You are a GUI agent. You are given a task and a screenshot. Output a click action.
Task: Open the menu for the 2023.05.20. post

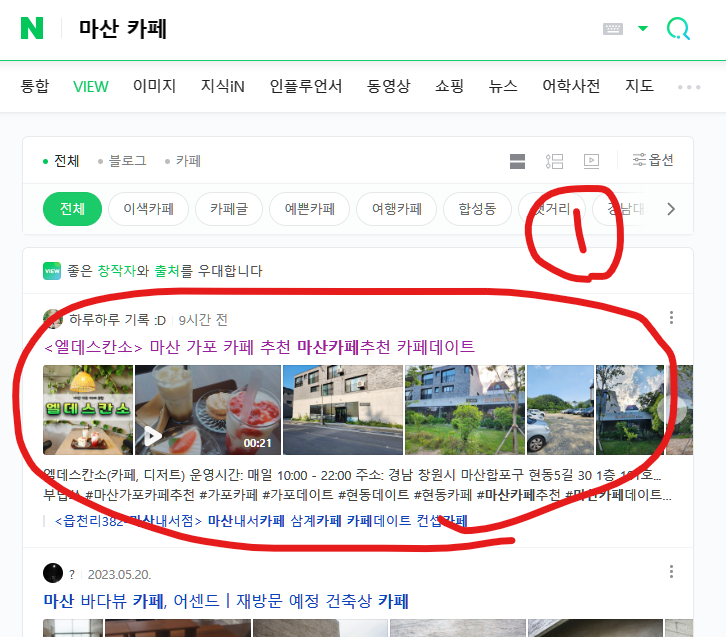671,572
